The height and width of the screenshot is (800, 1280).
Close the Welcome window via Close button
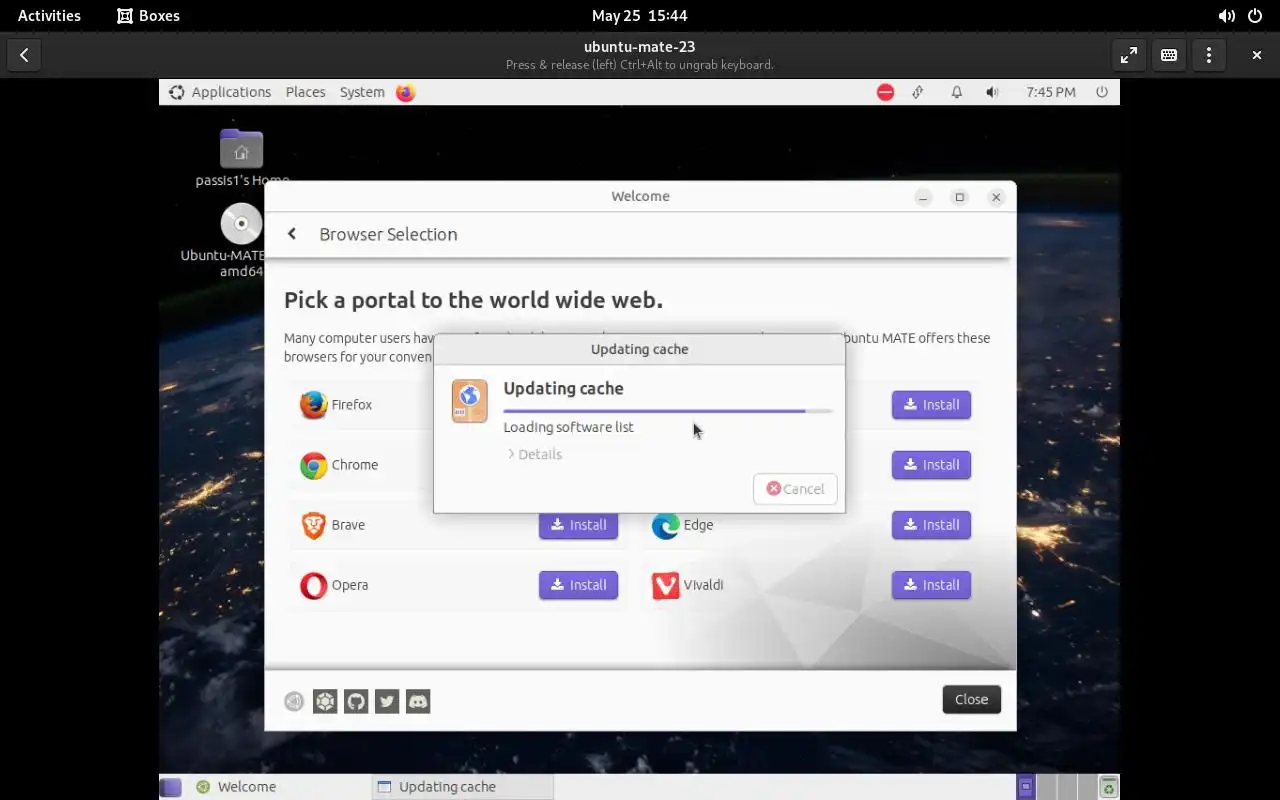[x=971, y=699]
